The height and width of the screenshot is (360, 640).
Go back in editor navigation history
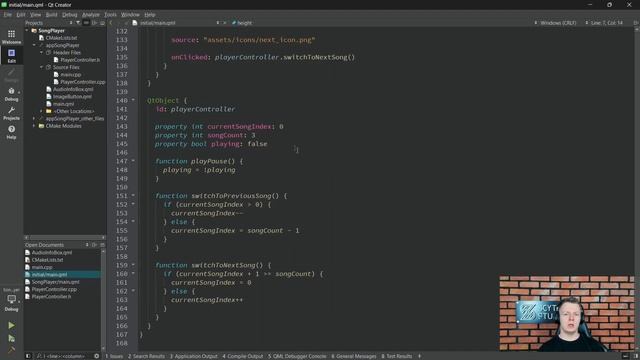tap(111, 23)
